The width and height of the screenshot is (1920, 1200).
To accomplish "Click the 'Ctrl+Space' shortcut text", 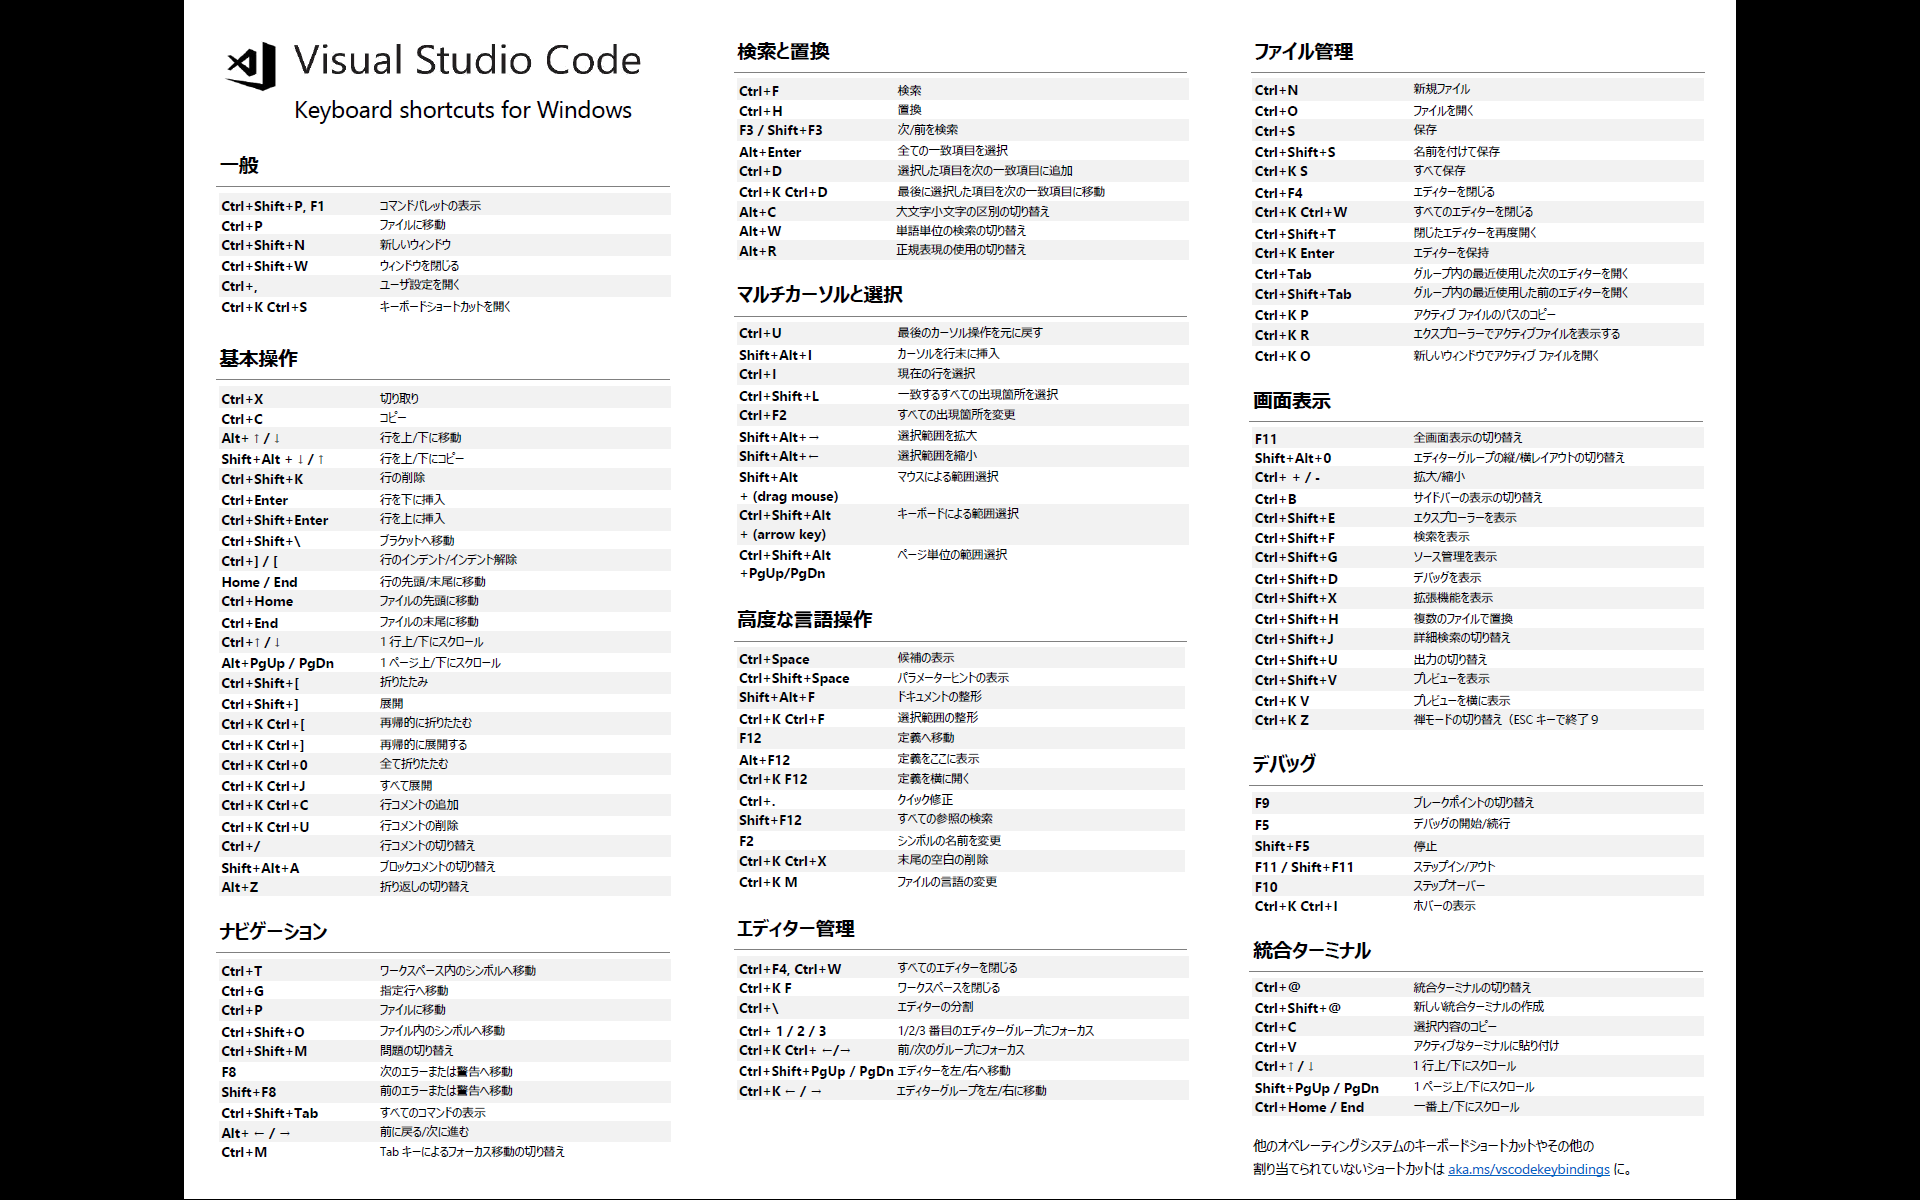I will [x=774, y=659].
